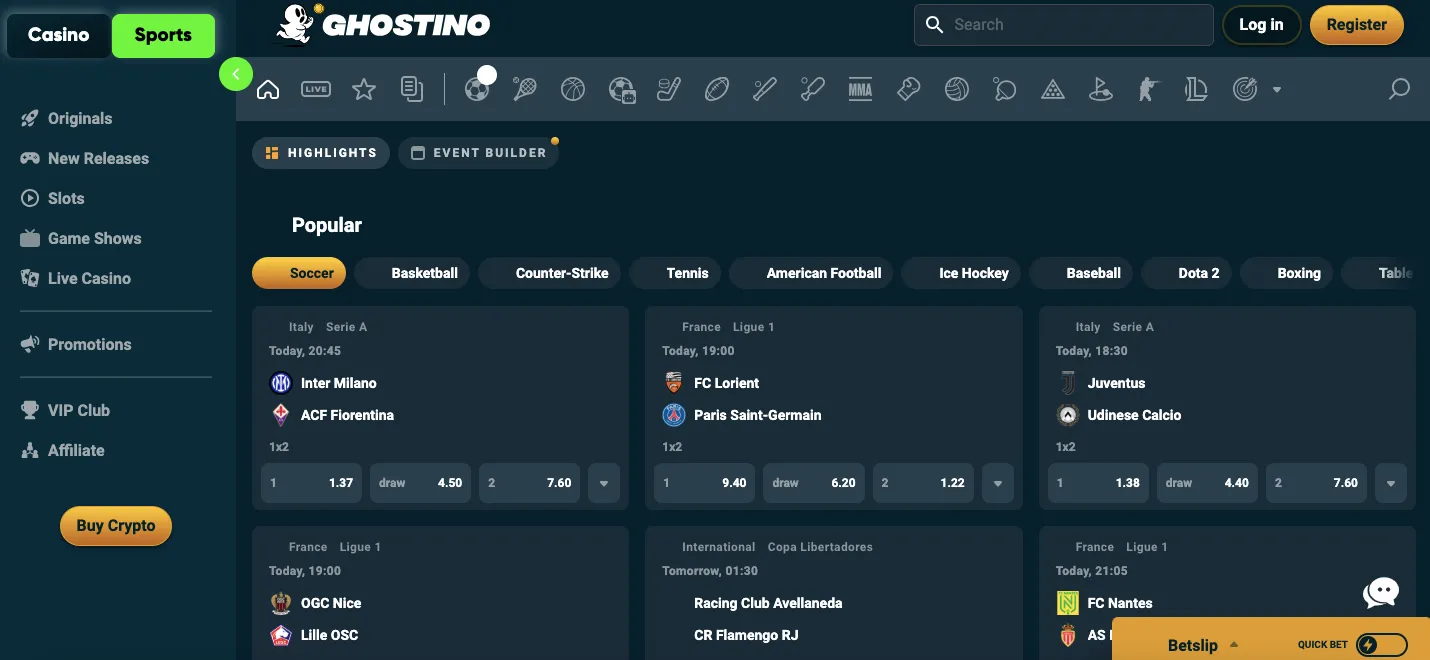This screenshot has height=660, width=1430.
Task: Open New Releases in sidebar
Action: pos(84,158)
